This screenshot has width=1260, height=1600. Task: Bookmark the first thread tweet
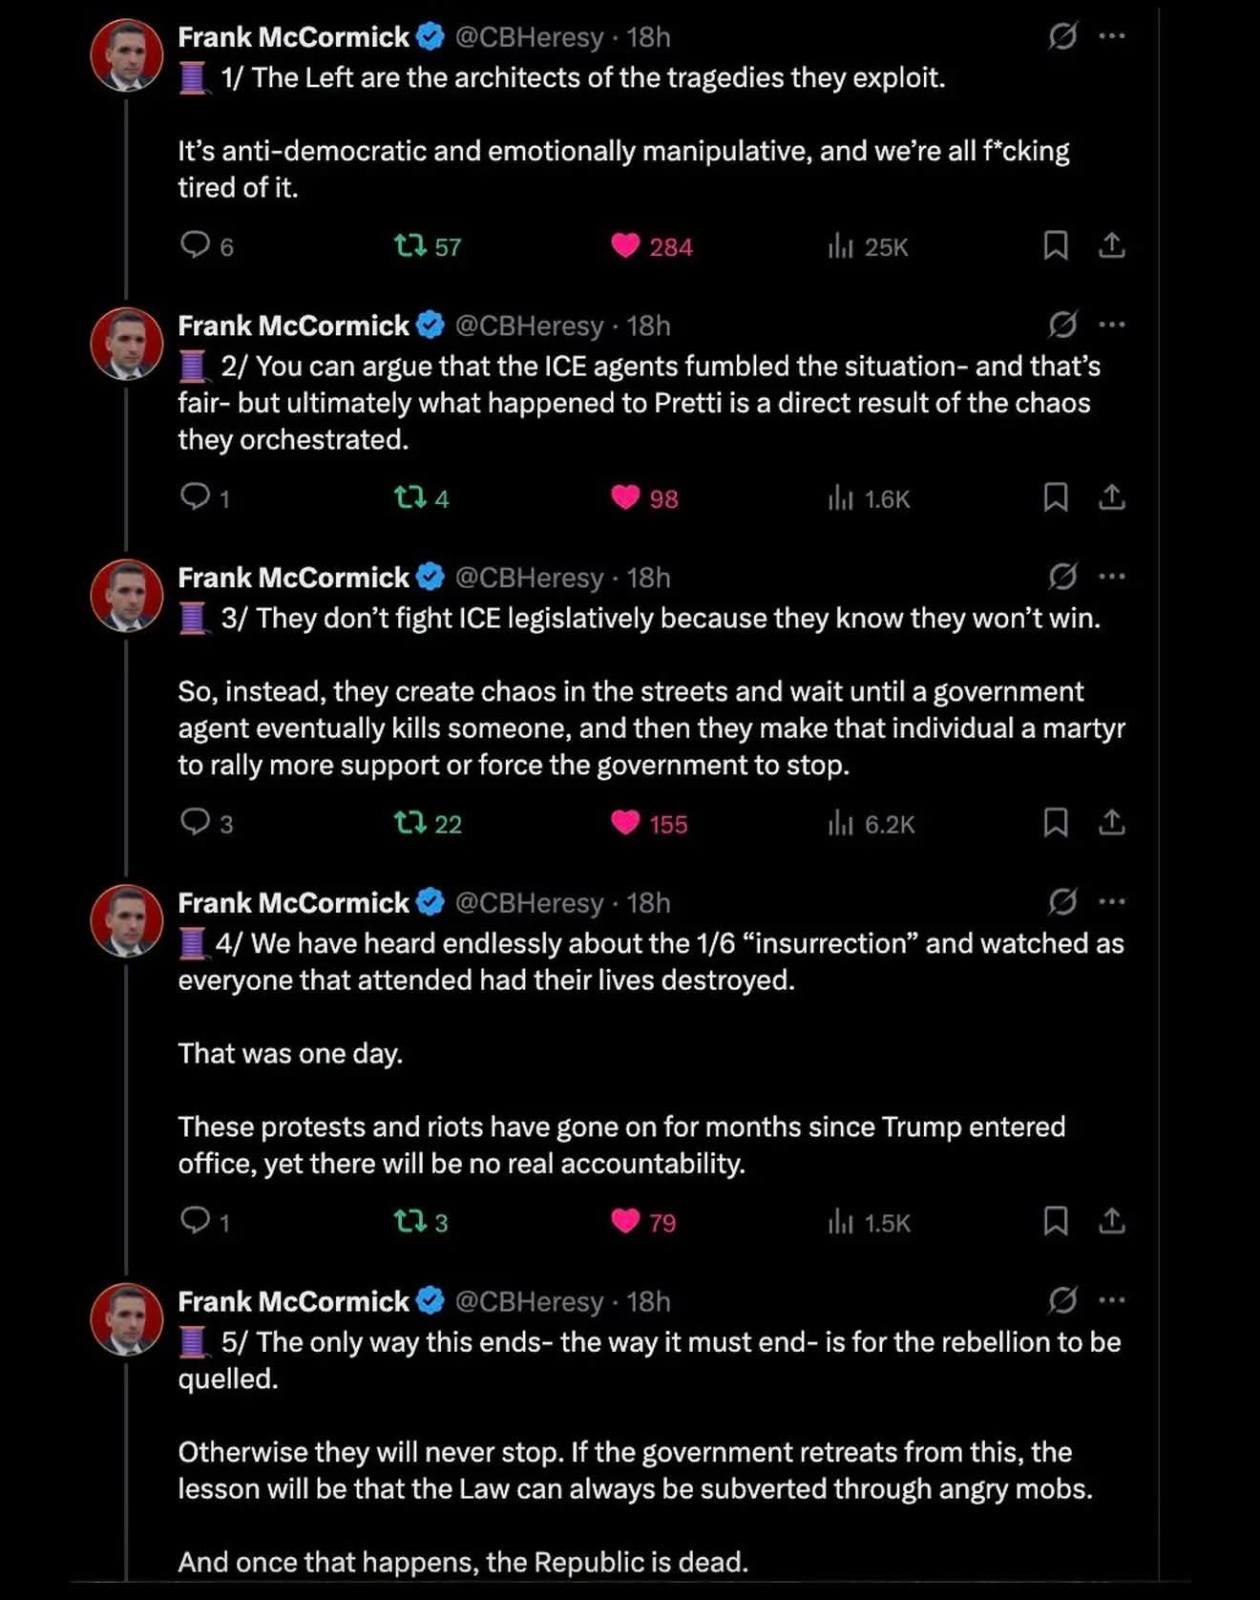tap(1055, 245)
